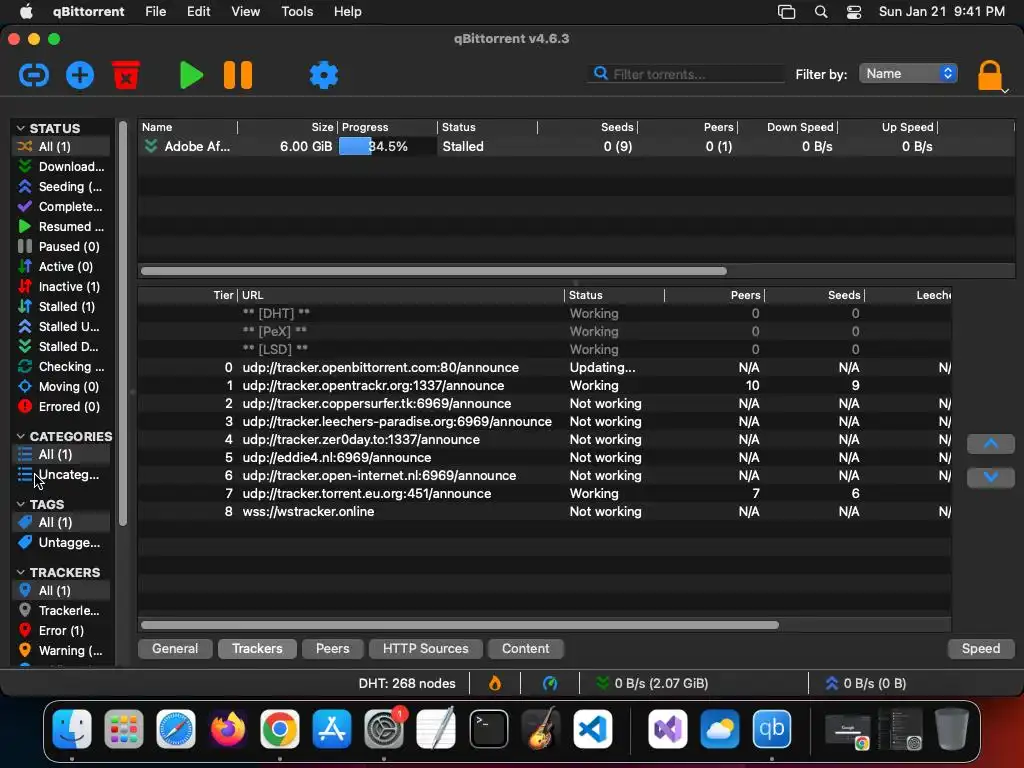Viewport: 1024px width, 768px height.
Task: Select tracker udp://tracker.opentrackr.org:1337/announce row
Action: pyautogui.click(x=545, y=385)
